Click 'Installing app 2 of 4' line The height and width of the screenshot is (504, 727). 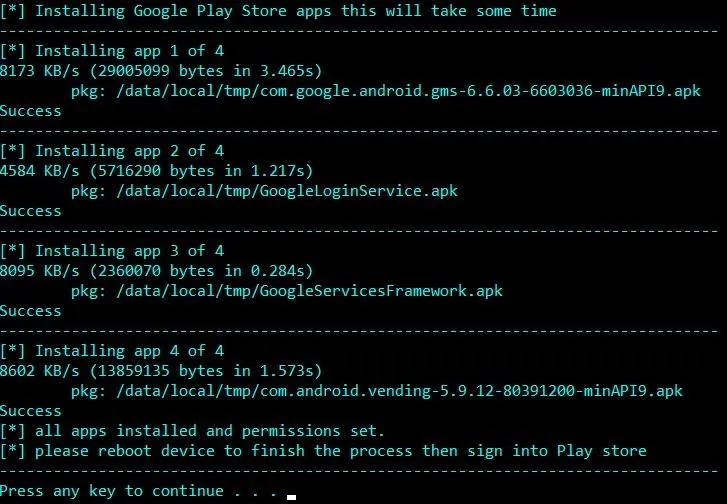pyautogui.click(x=112, y=151)
